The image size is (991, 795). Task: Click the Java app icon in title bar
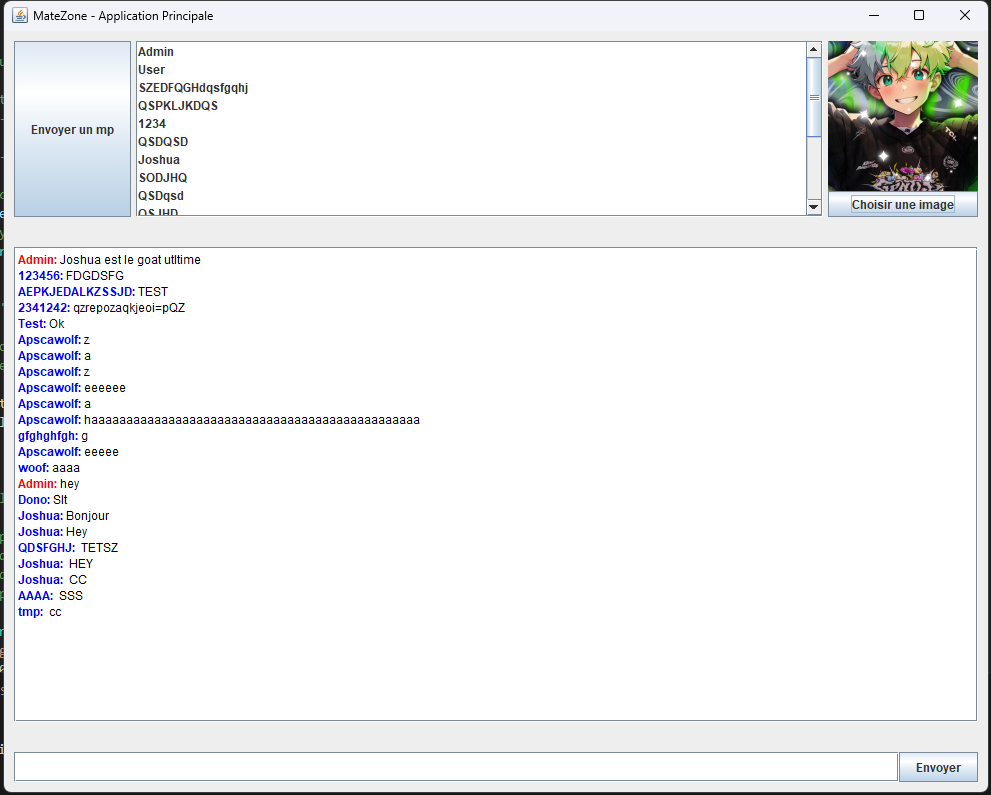19,16
